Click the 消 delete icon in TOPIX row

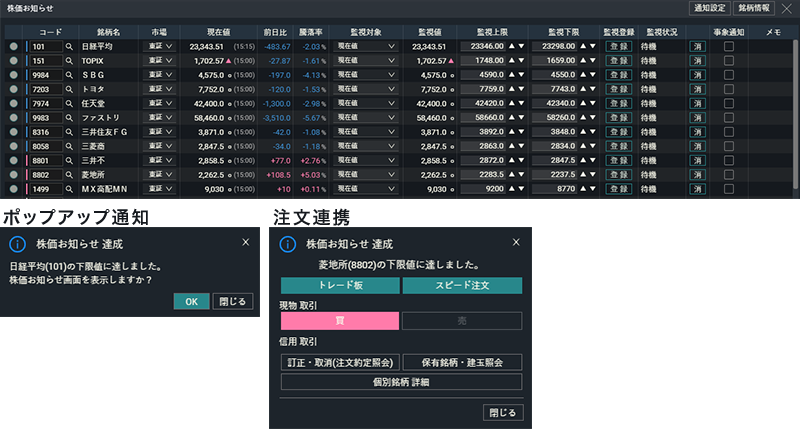(697, 61)
